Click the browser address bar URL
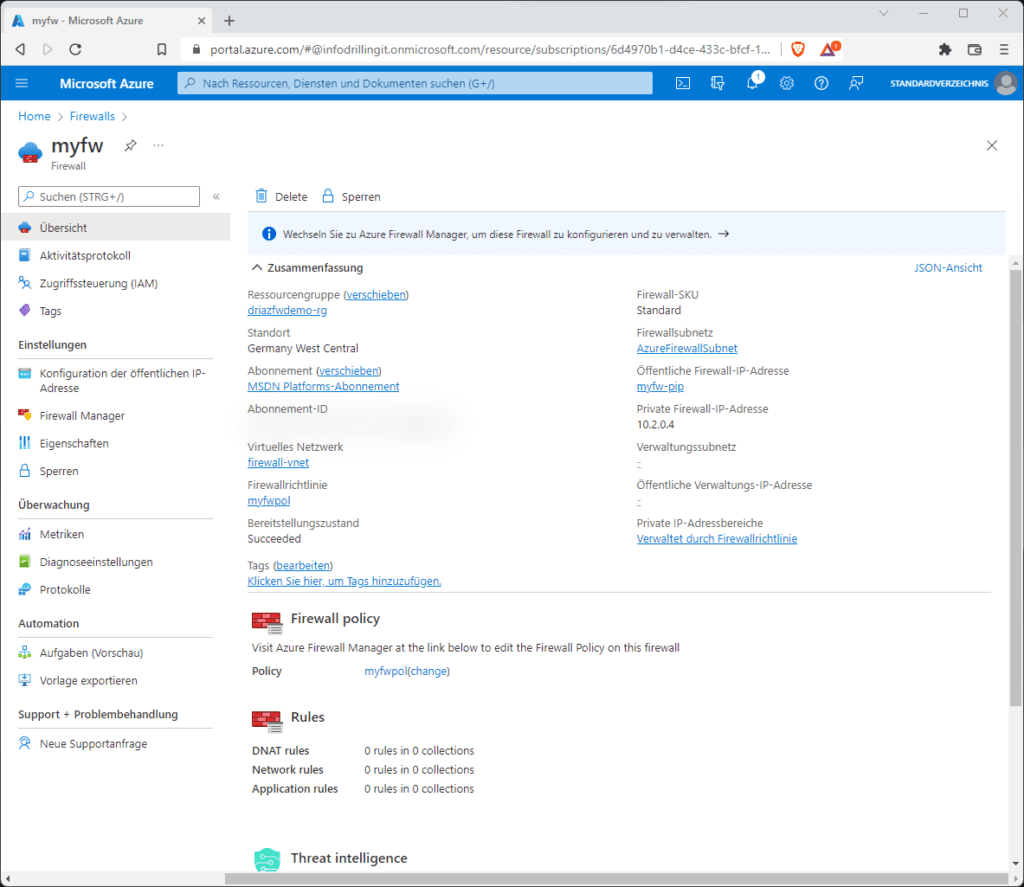The width and height of the screenshot is (1024, 887). (x=490, y=49)
